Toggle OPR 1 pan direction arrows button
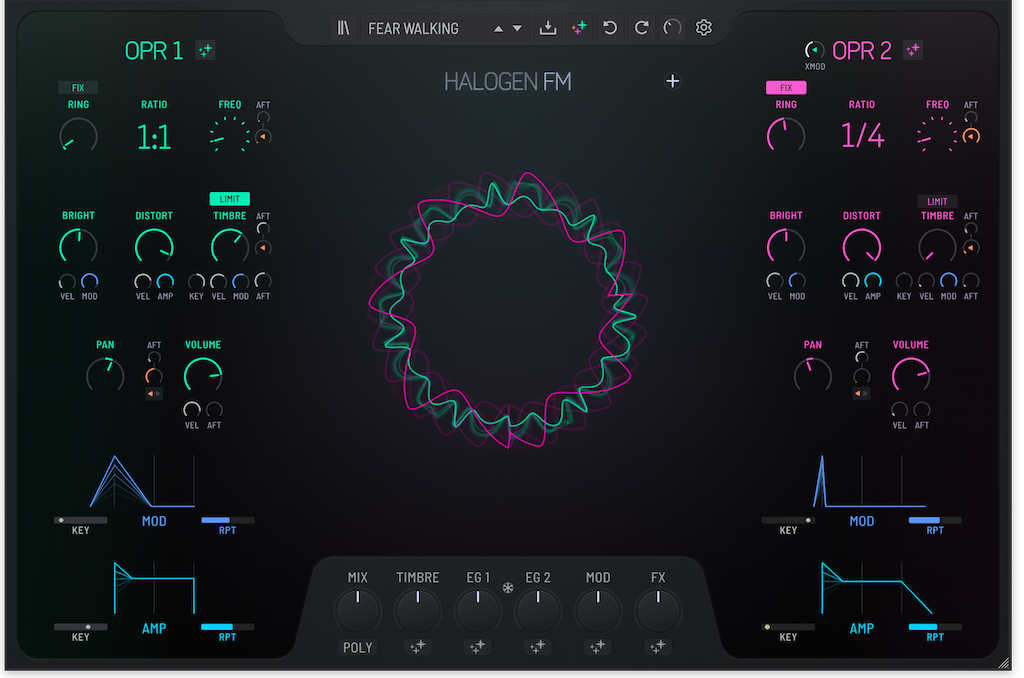The image size is (1024, 678). point(153,394)
